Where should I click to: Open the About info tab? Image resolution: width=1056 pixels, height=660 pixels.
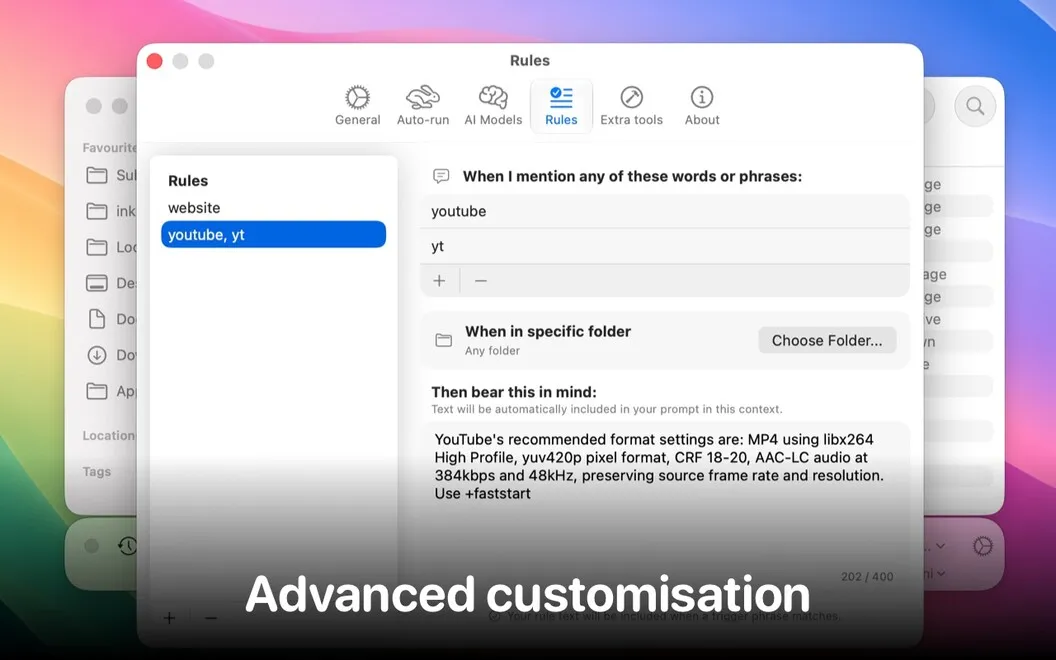(702, 106)
